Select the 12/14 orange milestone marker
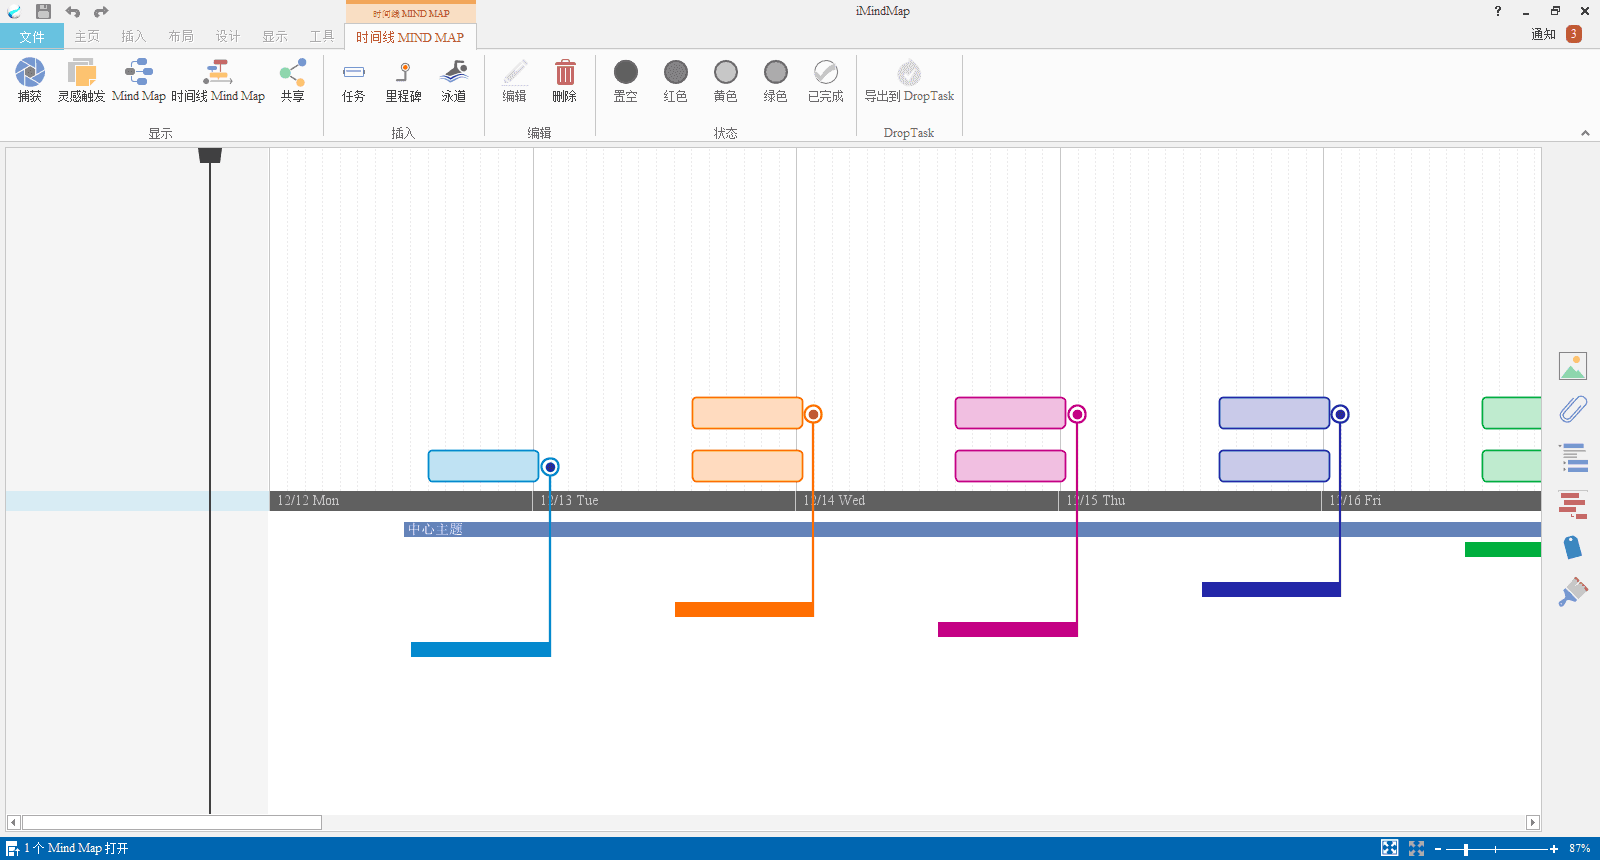The width and height of the screenshot is (1600, 860). pos(814,414)
